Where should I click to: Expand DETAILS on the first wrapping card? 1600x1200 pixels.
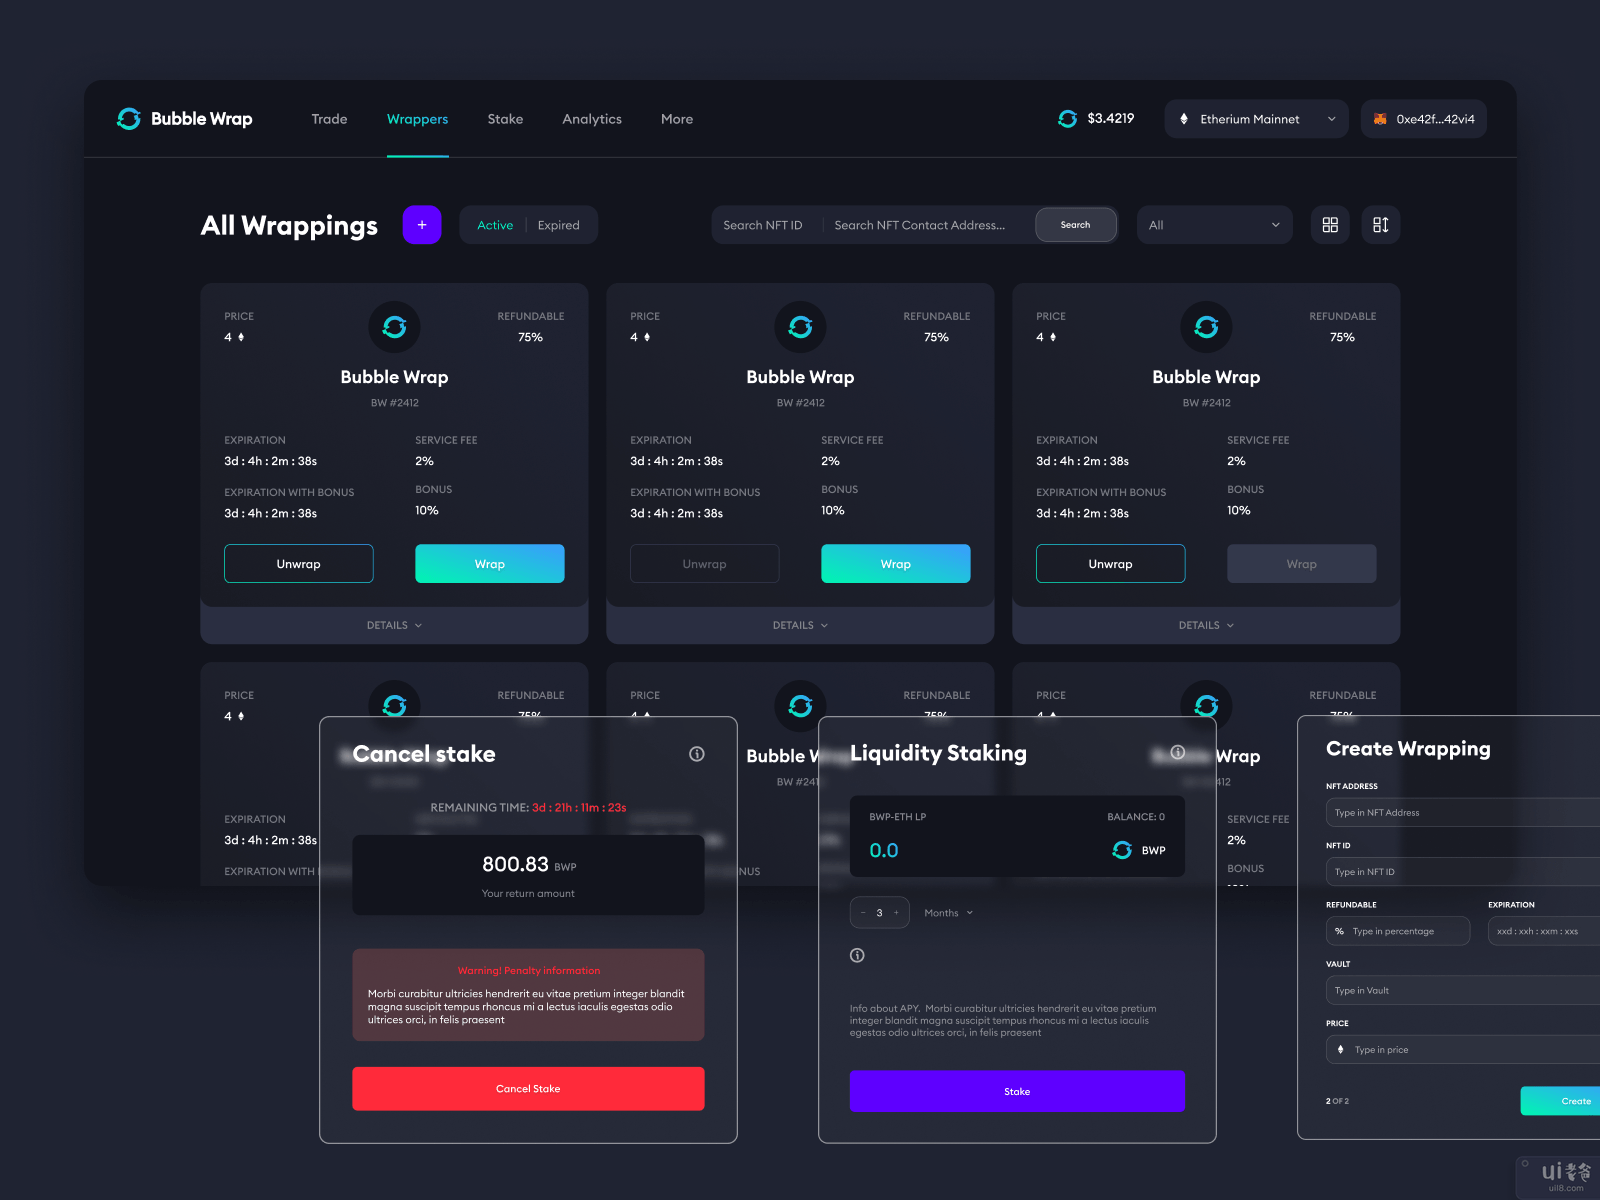pos(394,625)
